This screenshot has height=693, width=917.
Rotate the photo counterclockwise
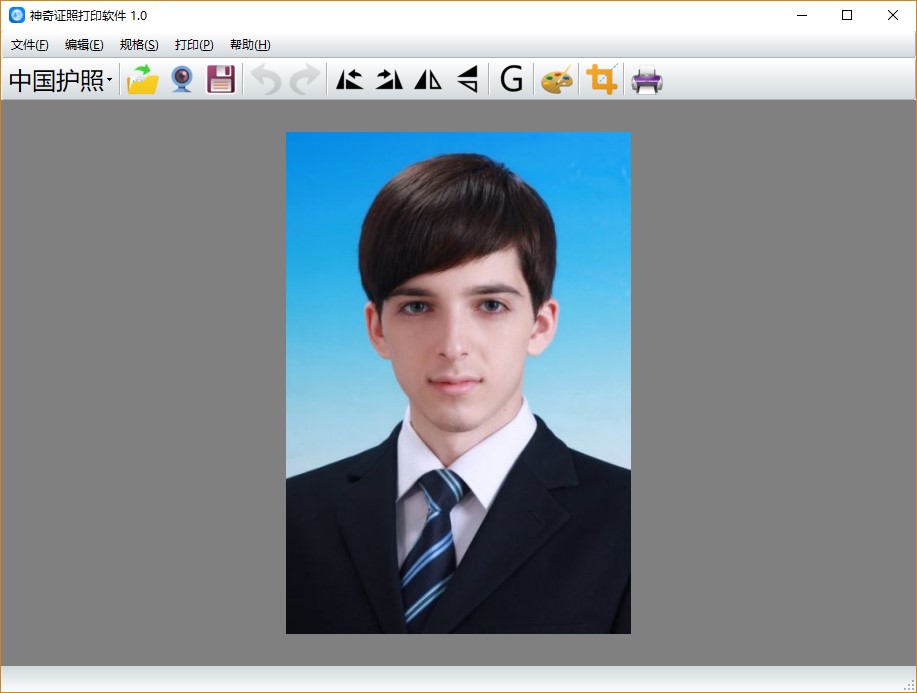point(349,78)
